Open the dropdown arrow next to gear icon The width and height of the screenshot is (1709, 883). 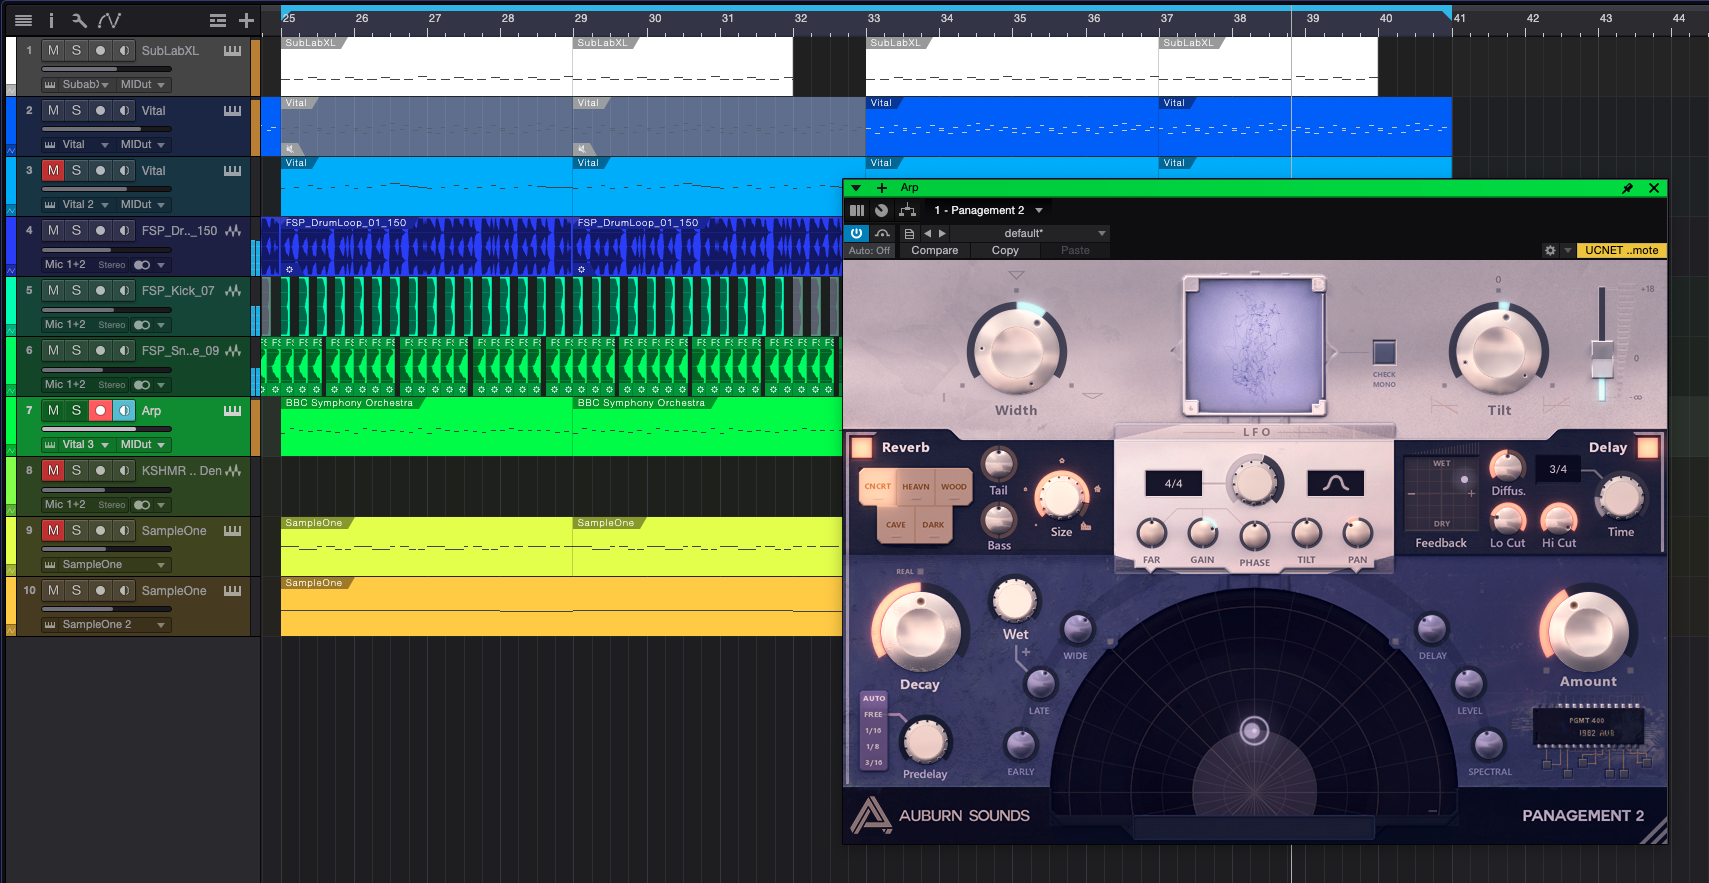(x=1567, y=251)
